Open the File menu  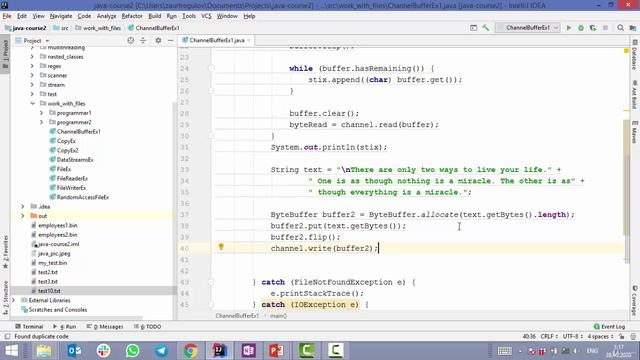point(7,16)
